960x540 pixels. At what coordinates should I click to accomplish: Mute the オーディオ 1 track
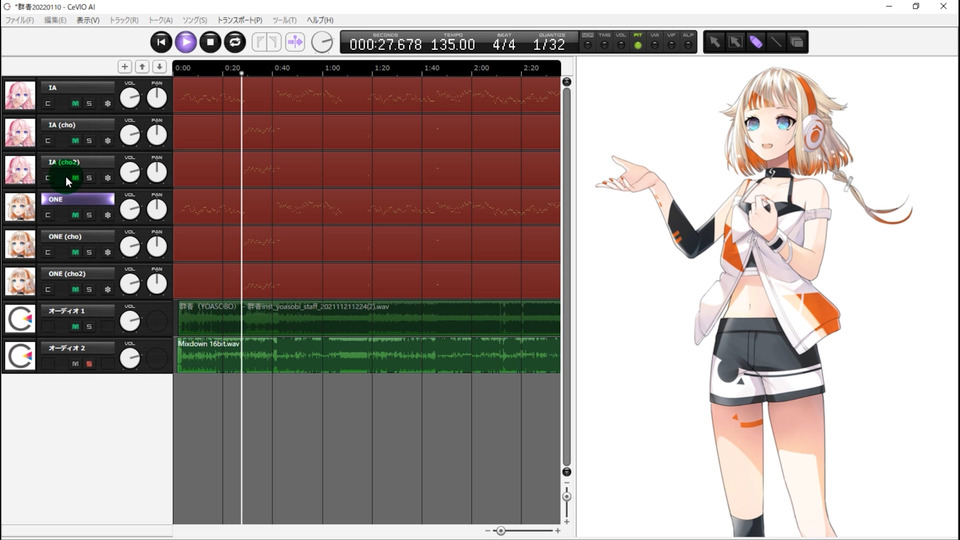75,327
